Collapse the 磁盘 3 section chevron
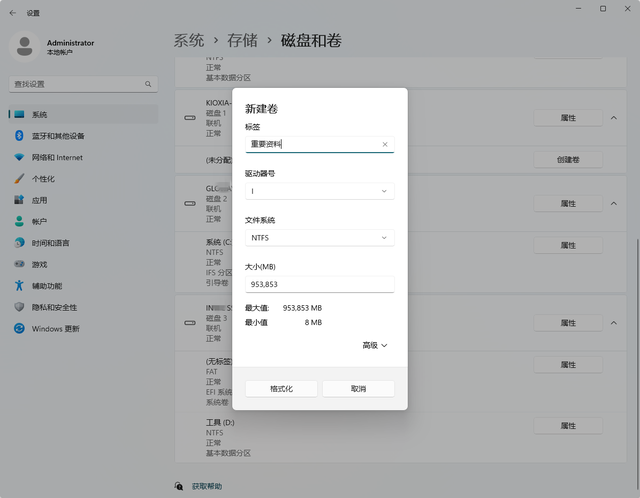Screen dimensions: 640x498 614,323
